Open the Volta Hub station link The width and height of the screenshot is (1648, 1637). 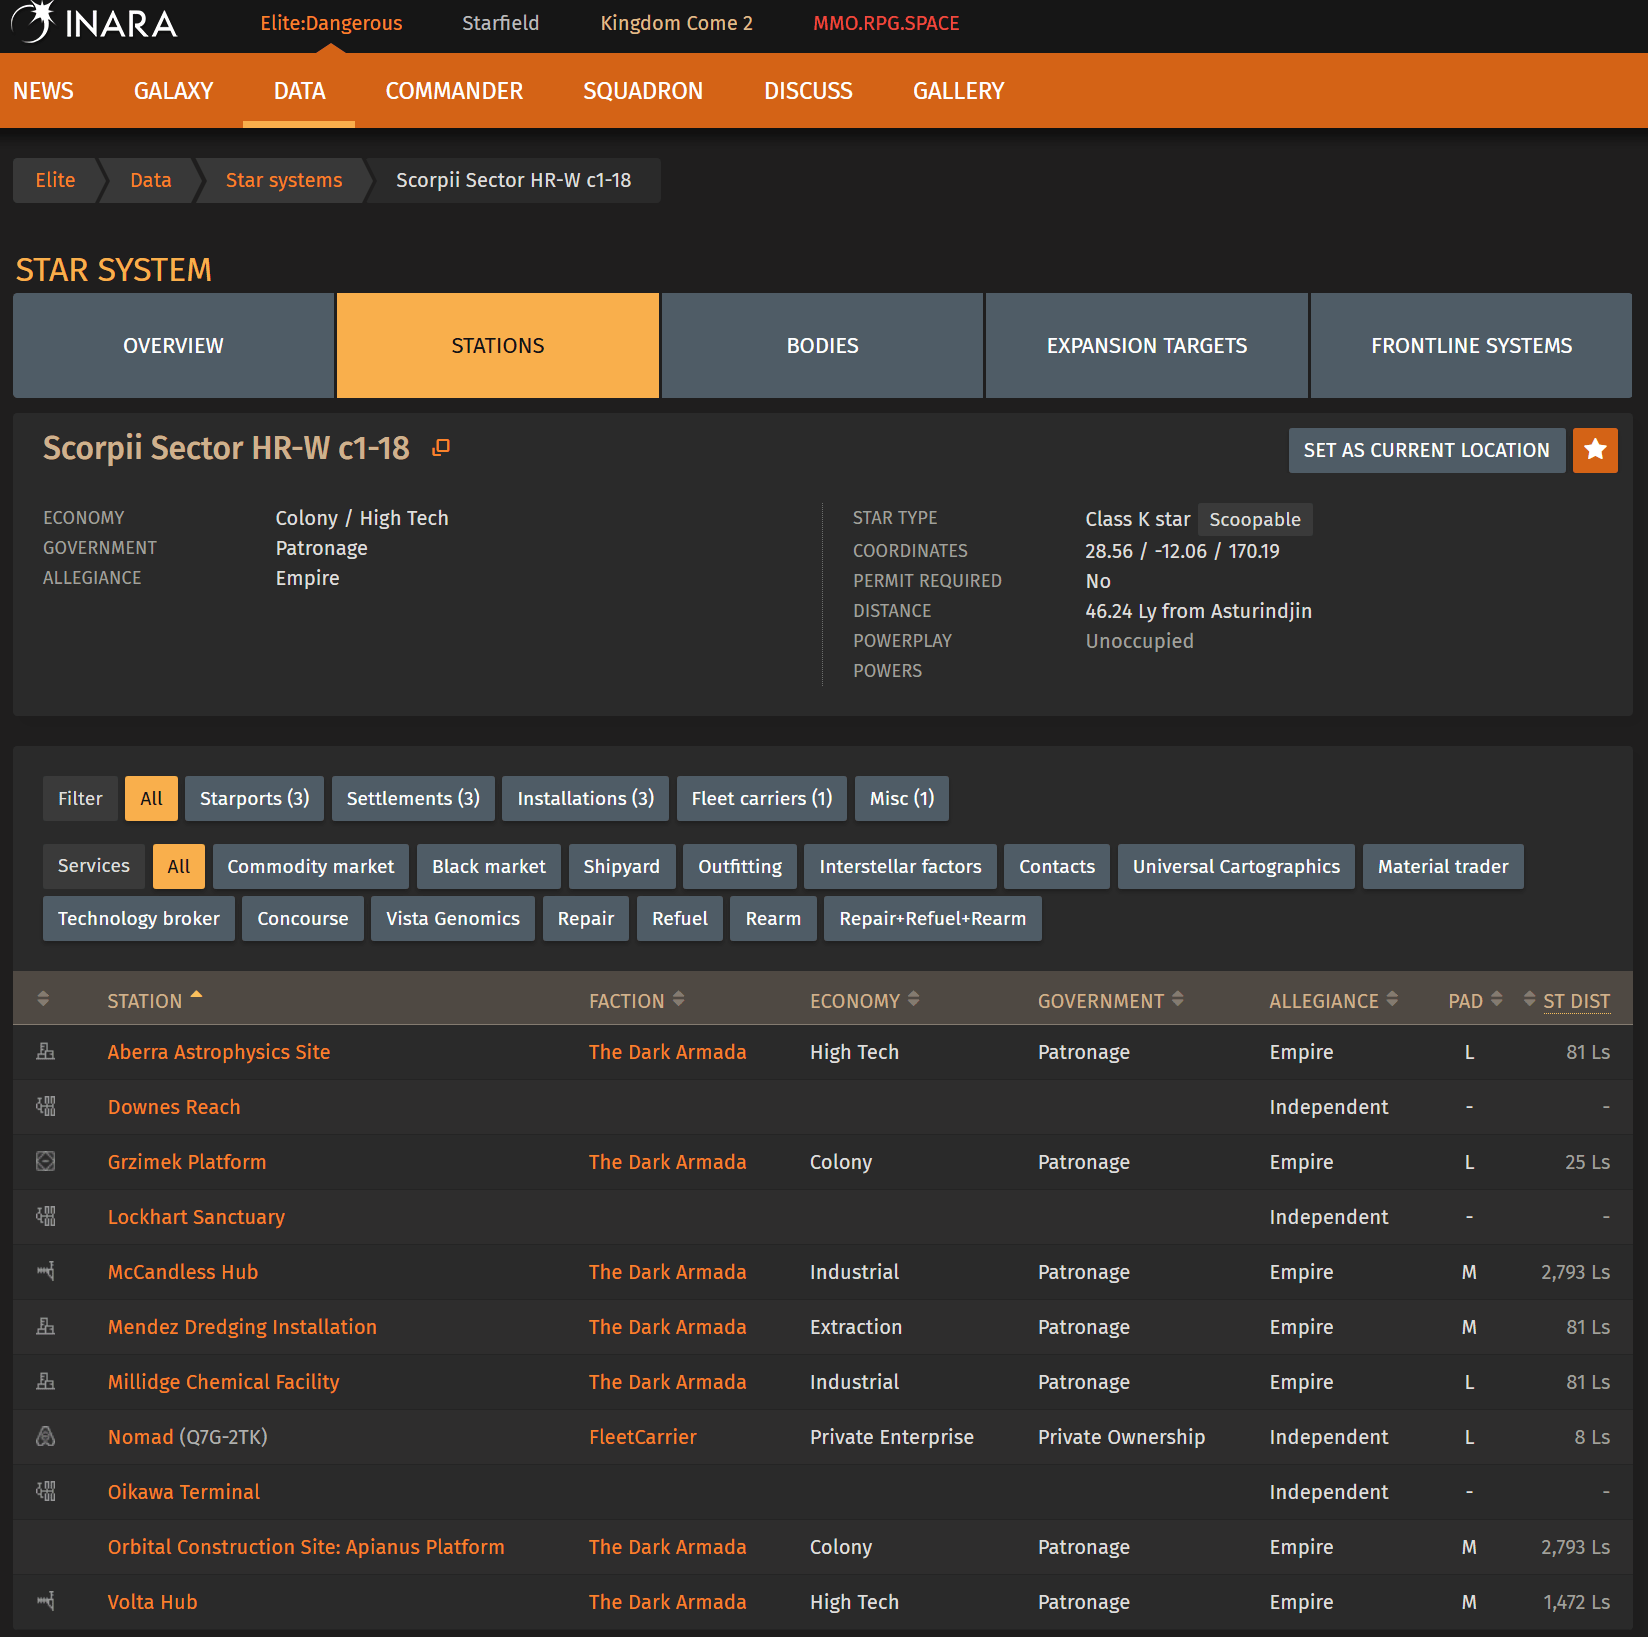[152, 1602]
